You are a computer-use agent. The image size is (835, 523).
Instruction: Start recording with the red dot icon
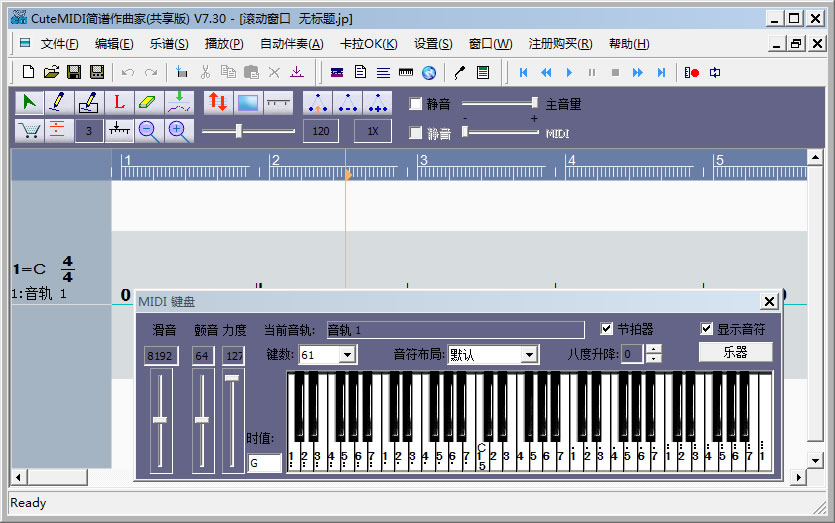pos(692,72)
